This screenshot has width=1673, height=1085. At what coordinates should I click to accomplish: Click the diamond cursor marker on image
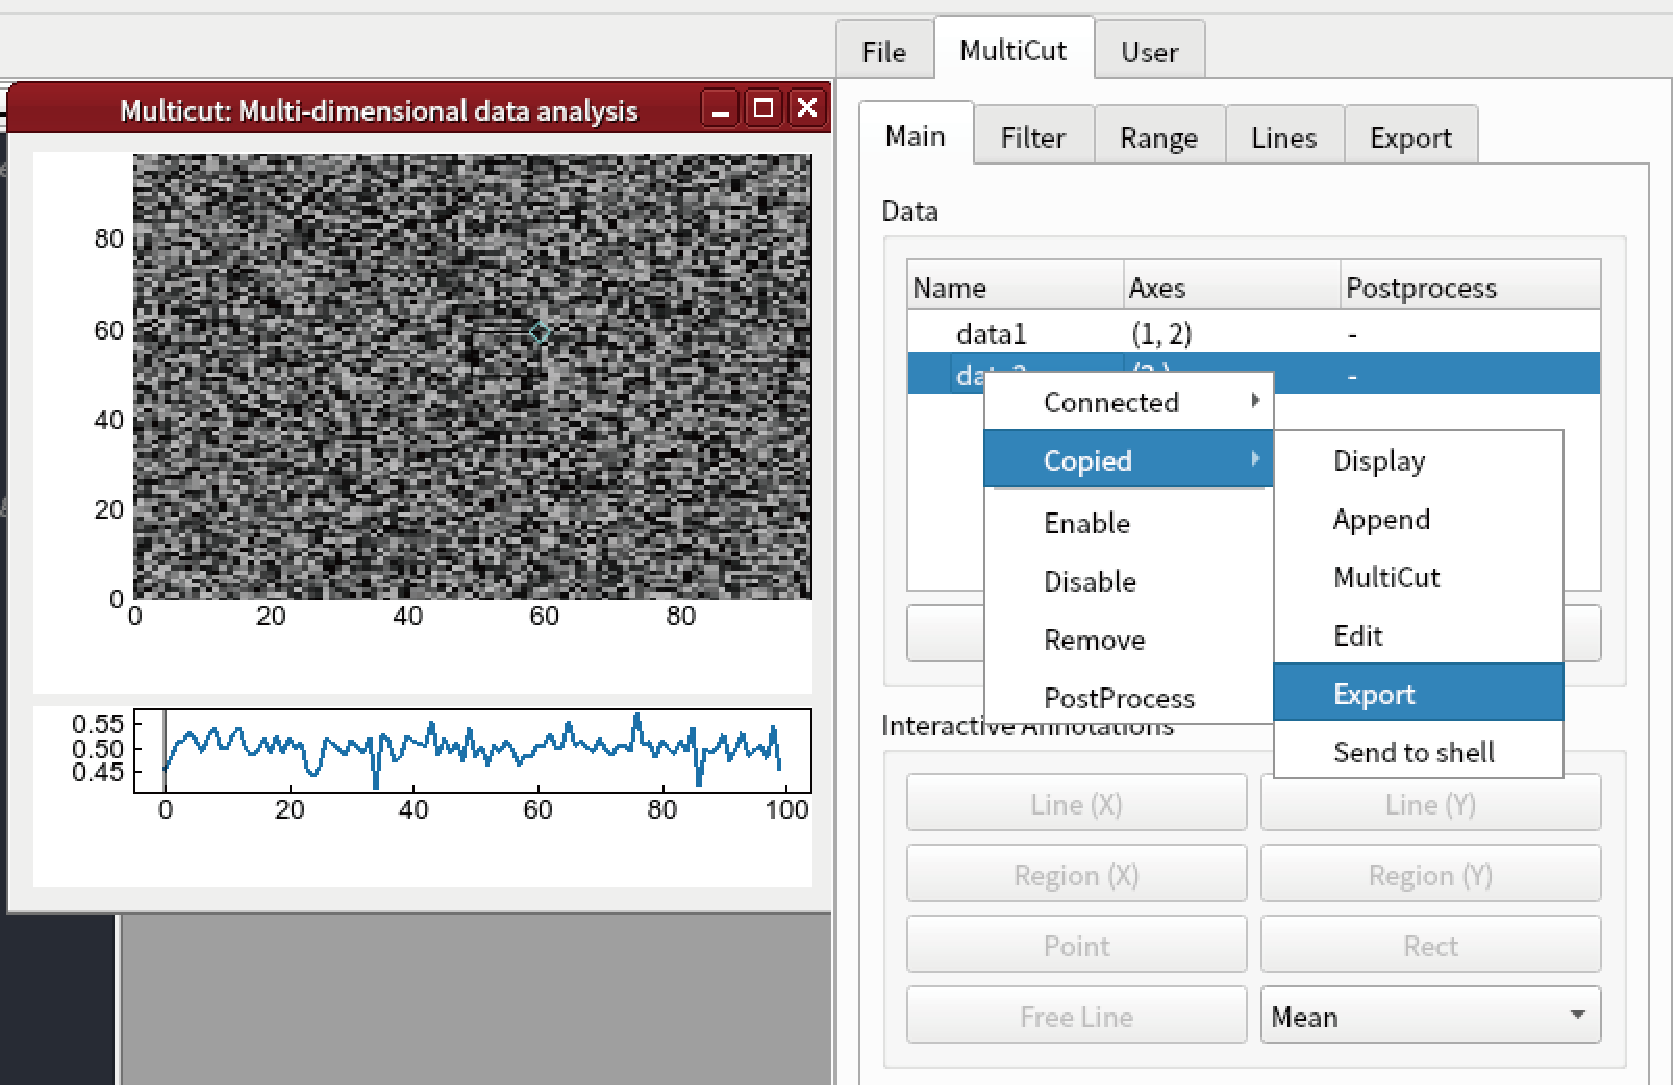(540, 333)
